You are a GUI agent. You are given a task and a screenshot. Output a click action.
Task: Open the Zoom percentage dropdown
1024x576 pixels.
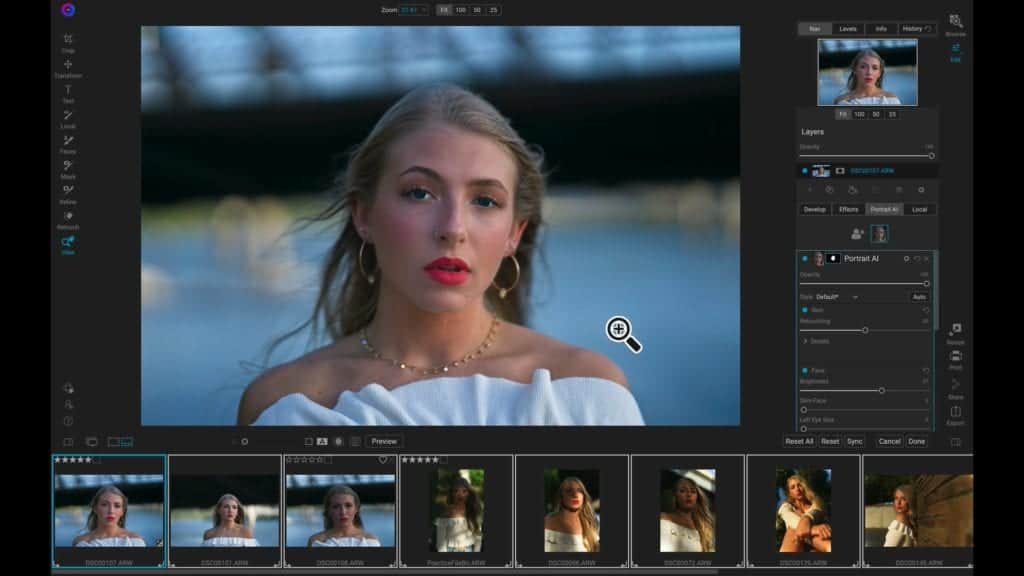coord(413,10)
